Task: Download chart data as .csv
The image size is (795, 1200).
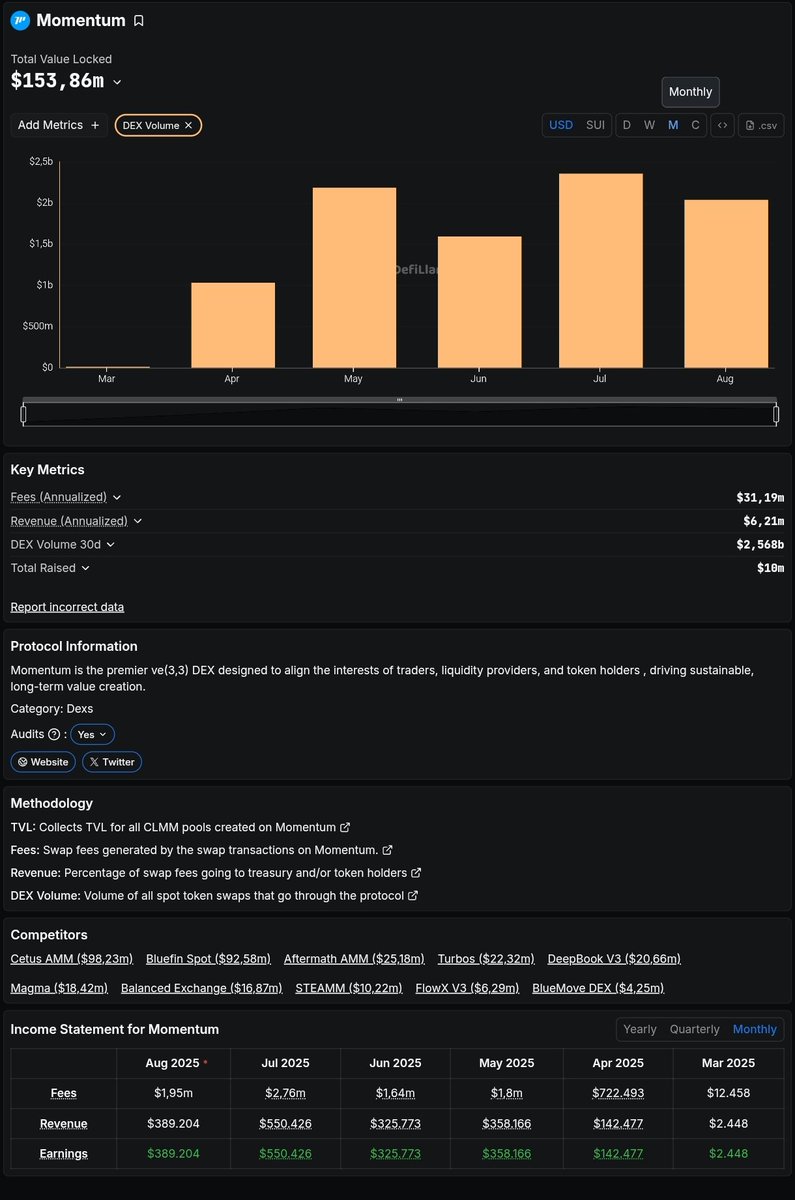Action: (x=761, y=125)
